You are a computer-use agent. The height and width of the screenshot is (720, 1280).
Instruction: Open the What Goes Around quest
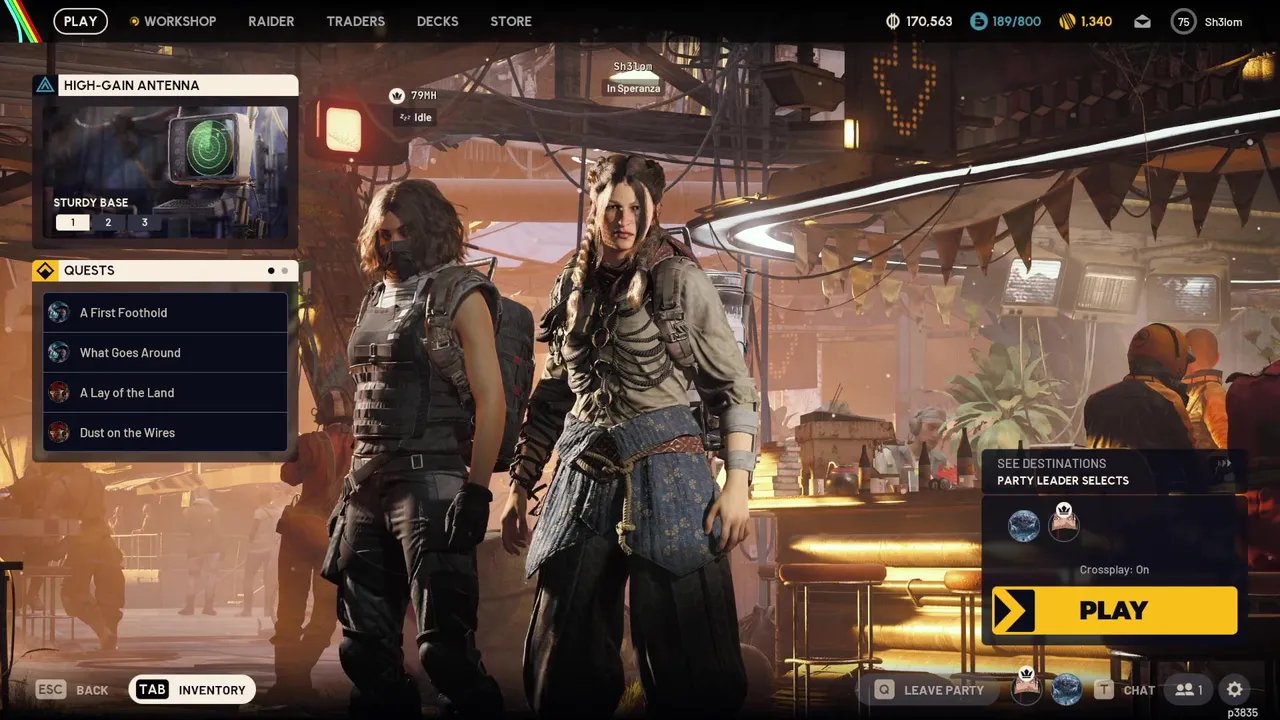click(x=165, y=352)
